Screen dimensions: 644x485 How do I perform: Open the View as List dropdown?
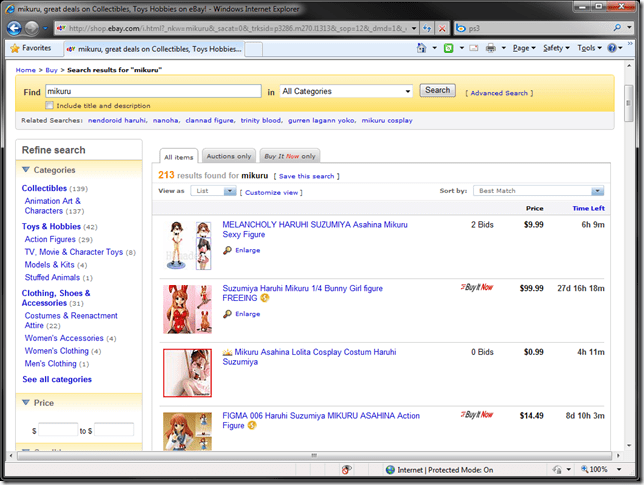click(x=215, y=191)
